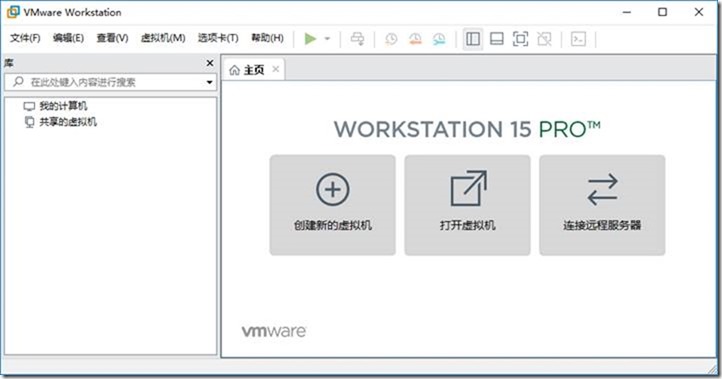Open the 虚拟机(M) menu

coord(163,38)
